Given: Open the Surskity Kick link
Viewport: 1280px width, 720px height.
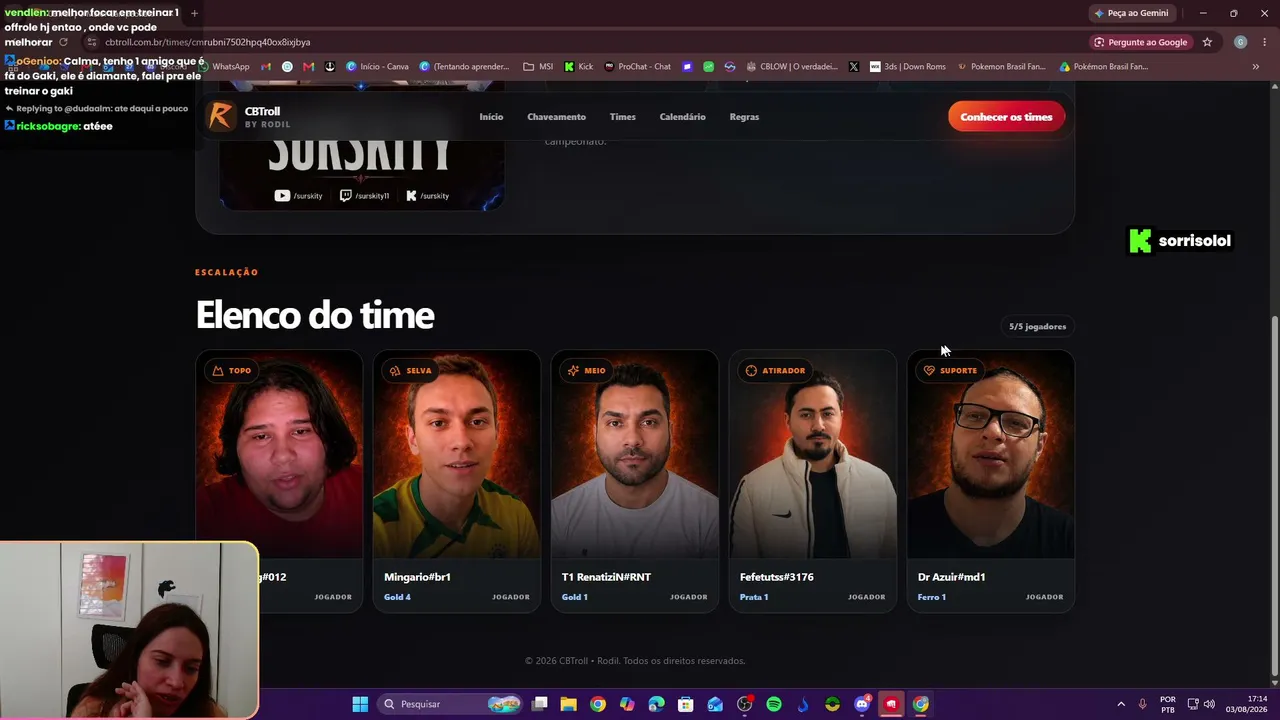Looking at the screenshot, I should (x=428, y=196).
